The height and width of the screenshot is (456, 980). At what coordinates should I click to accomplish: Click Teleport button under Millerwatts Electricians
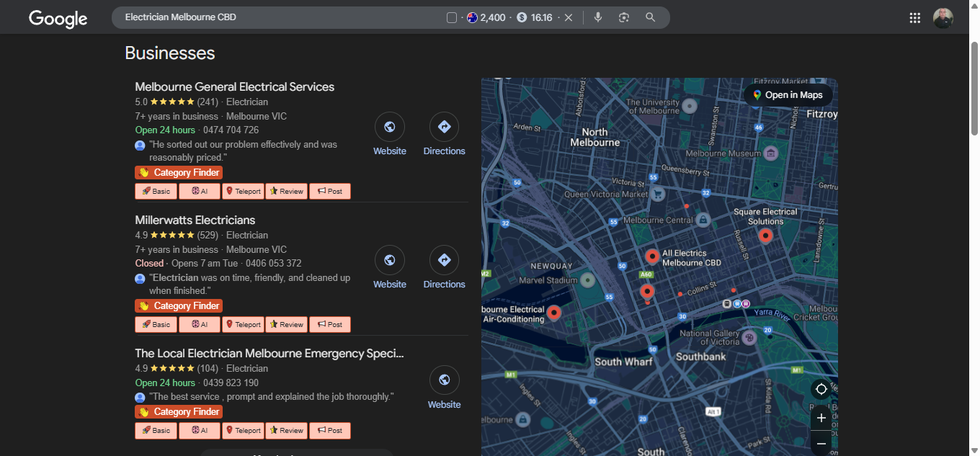click(243, 324)
